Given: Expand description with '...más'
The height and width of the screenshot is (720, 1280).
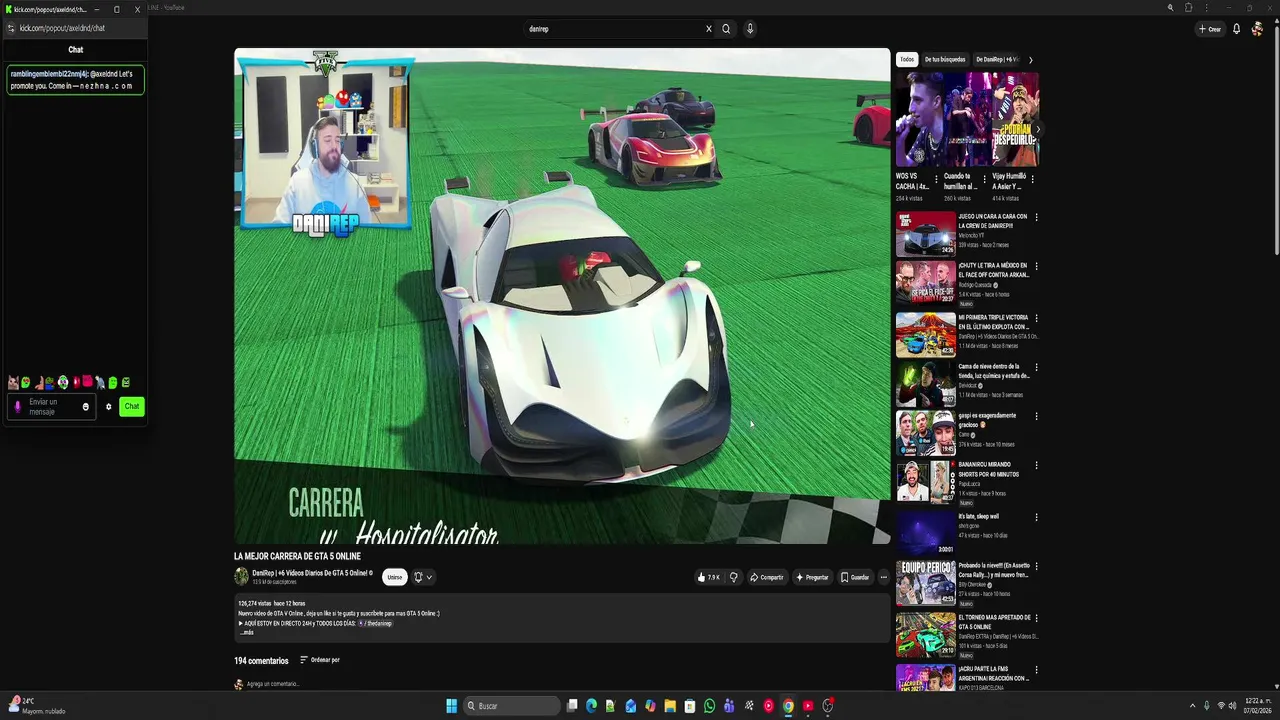Looking at the screenshot, I should pyautogui.click(x=246, y=632).
